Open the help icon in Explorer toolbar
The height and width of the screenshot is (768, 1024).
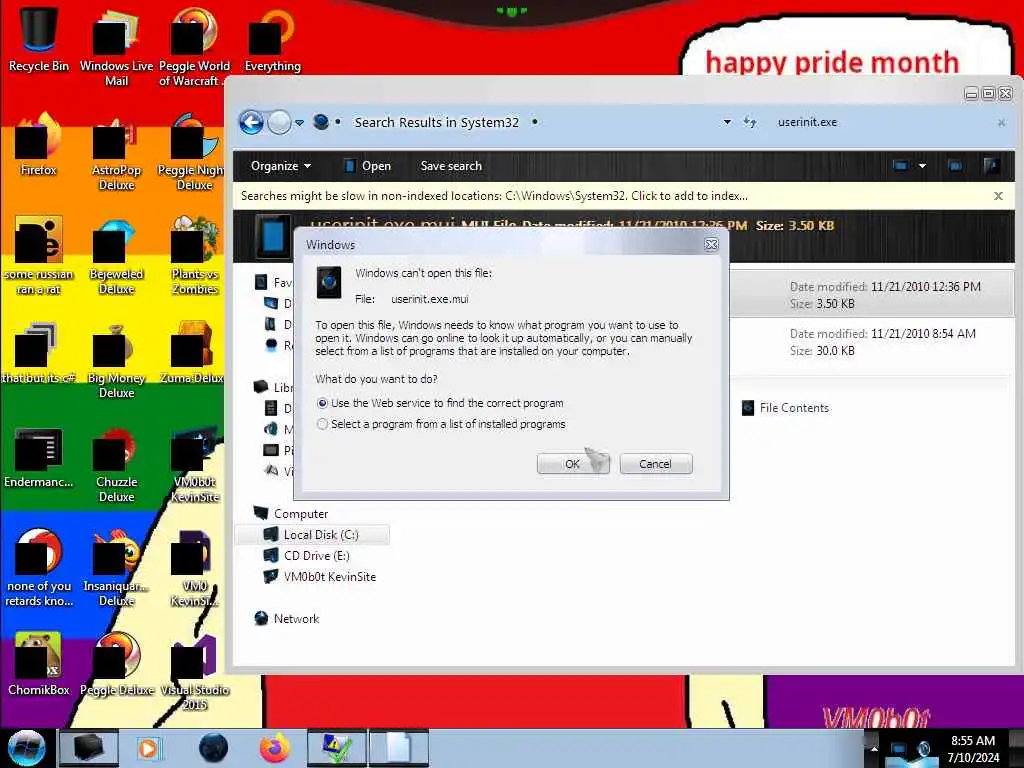click(x=991, y=166)
